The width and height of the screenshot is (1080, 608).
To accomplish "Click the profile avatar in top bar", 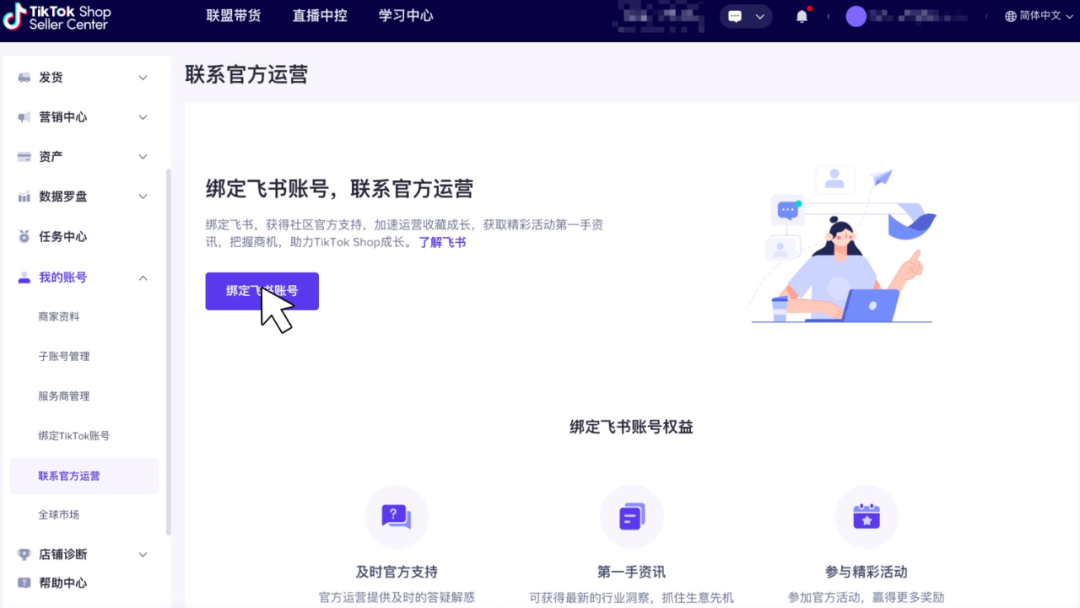I will tap(856, 16).
